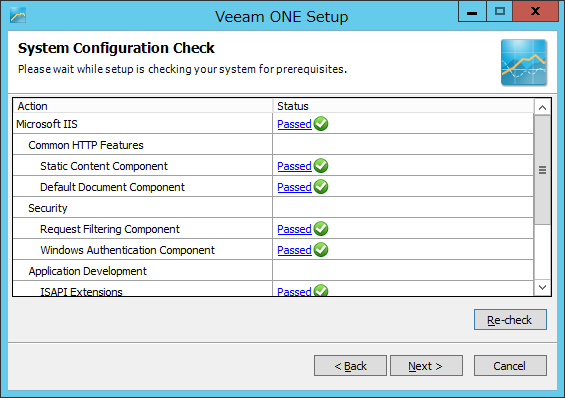The image size is (565, 398).
Task: Click the scrollbar up arrow
Action: click(x=542, y=107)
